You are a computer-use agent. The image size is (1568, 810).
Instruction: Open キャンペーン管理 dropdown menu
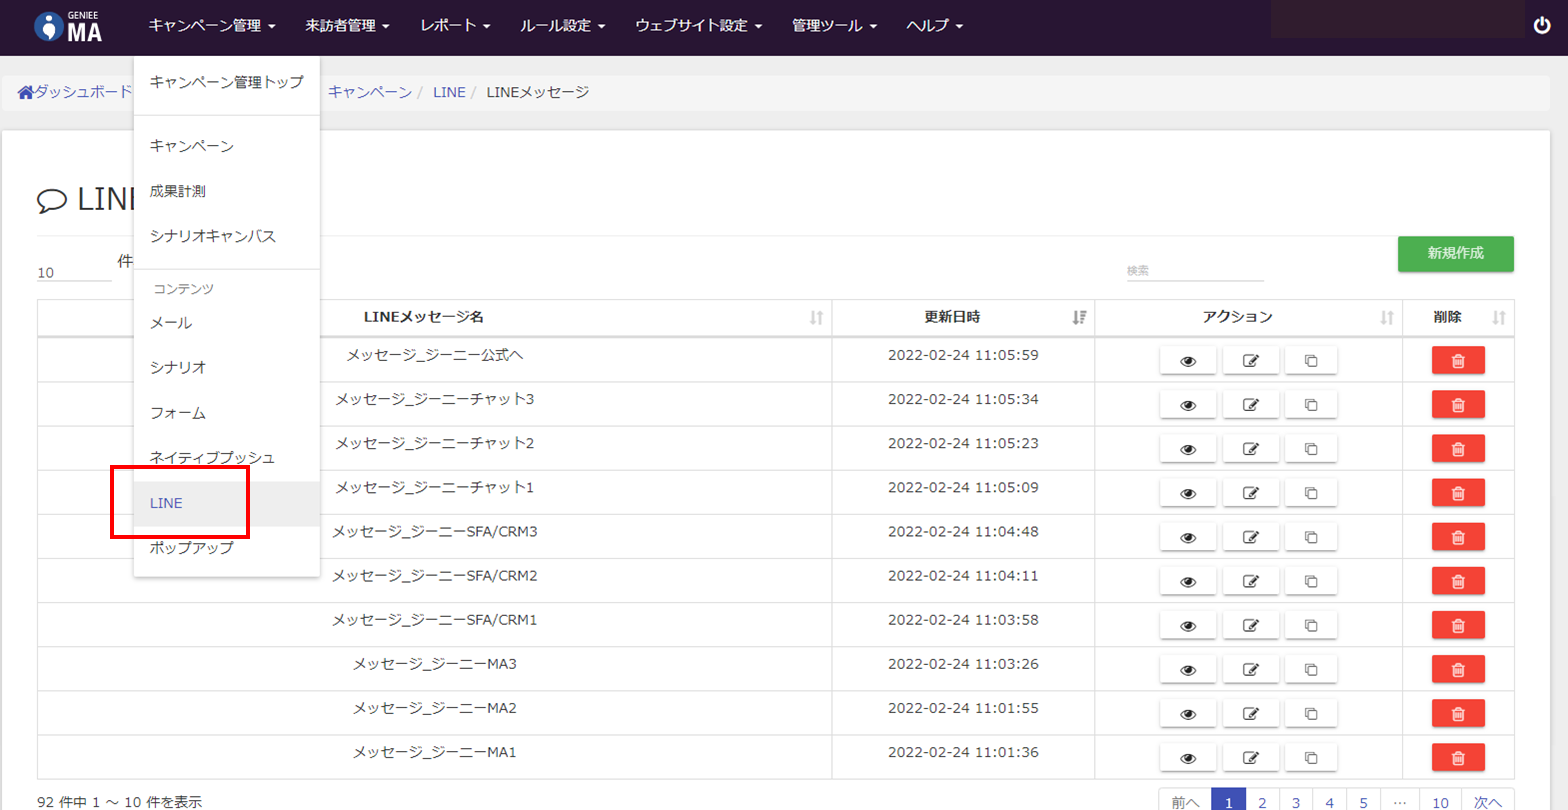(212, 26)
